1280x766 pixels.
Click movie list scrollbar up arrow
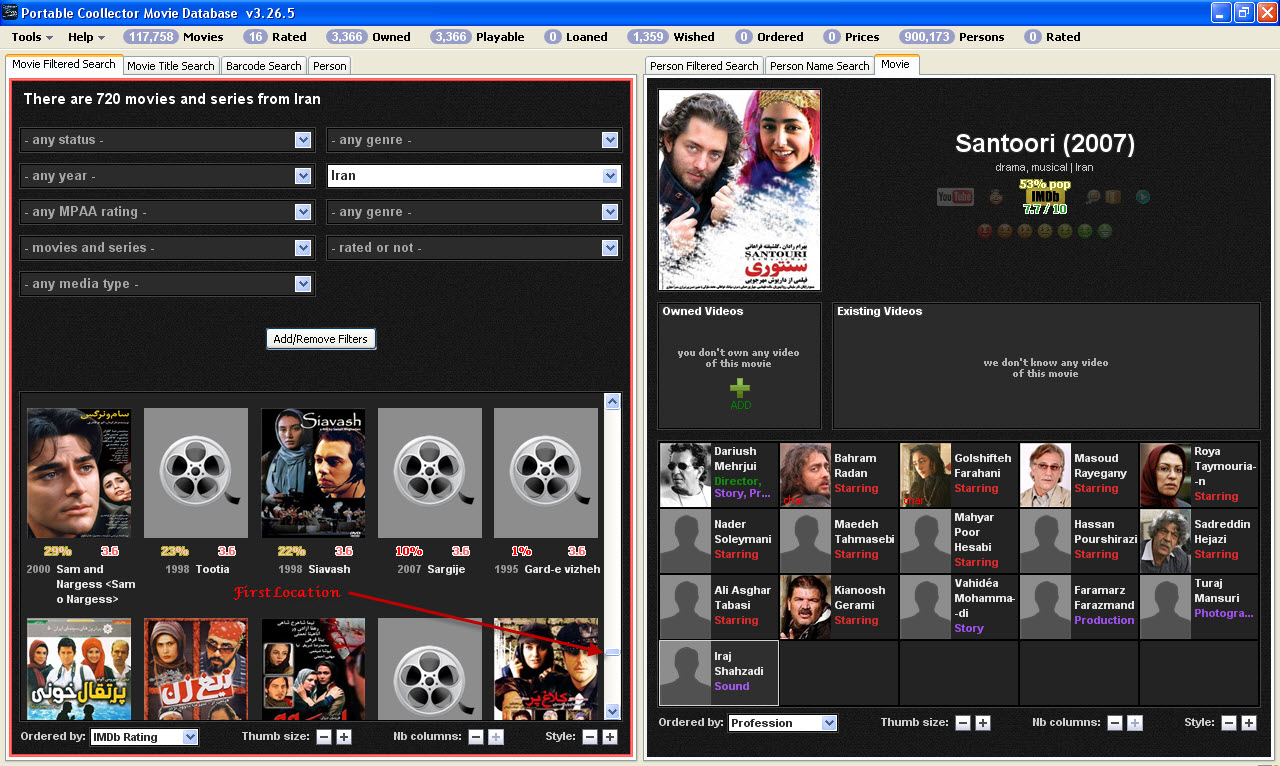(x=613, y=401)
